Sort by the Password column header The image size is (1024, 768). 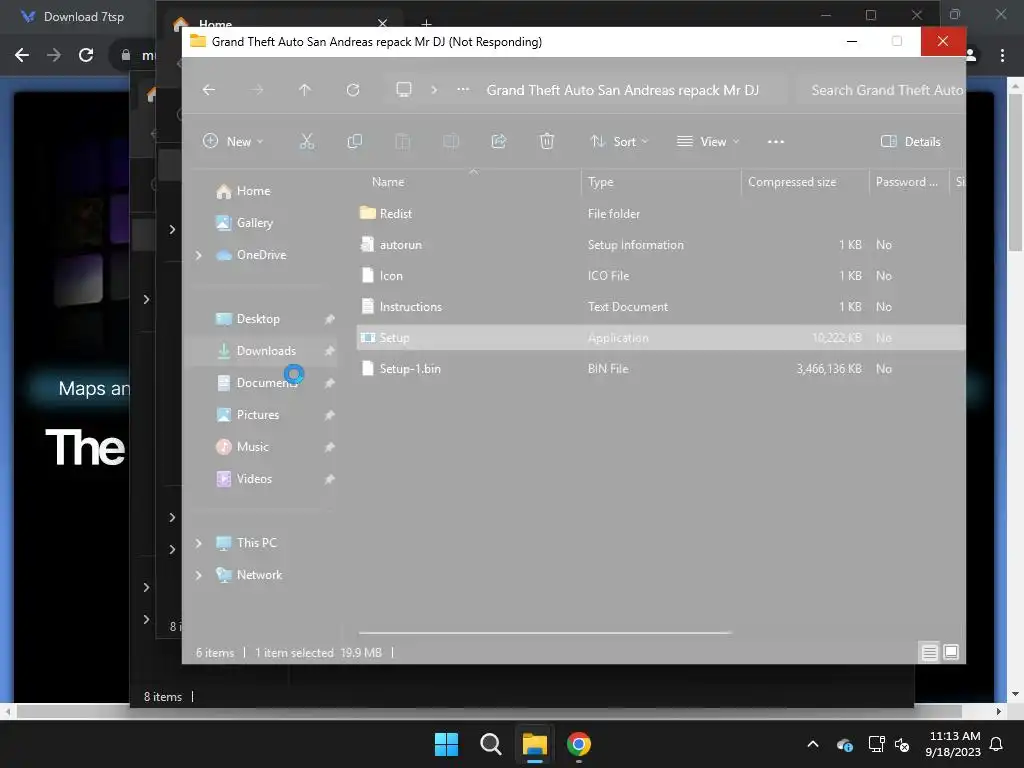(906, 182)
